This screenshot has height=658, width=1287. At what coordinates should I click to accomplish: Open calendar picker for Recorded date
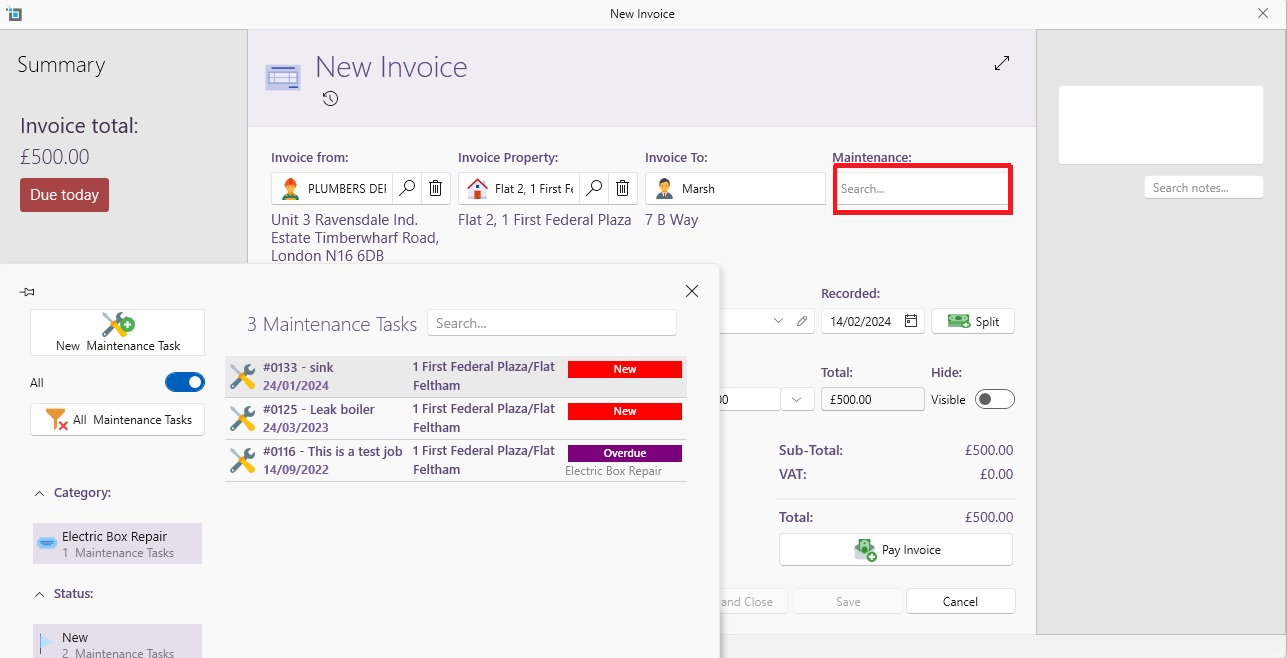[910, 321]
